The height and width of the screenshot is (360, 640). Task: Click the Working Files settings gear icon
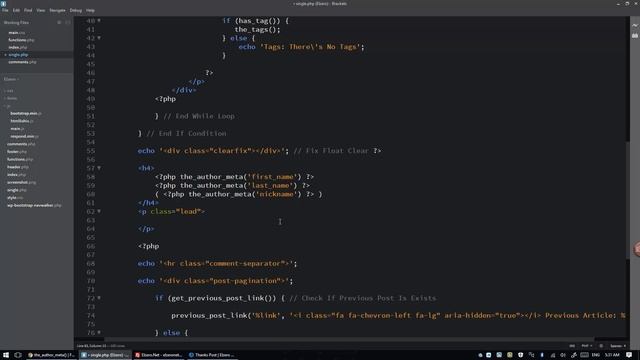click(x=59, y=22)
